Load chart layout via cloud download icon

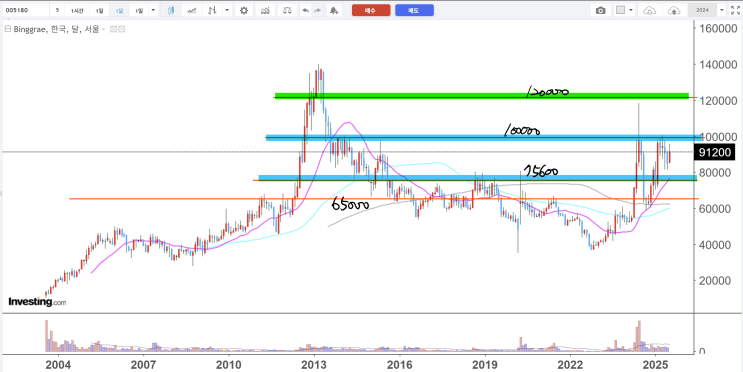[649, 10]
